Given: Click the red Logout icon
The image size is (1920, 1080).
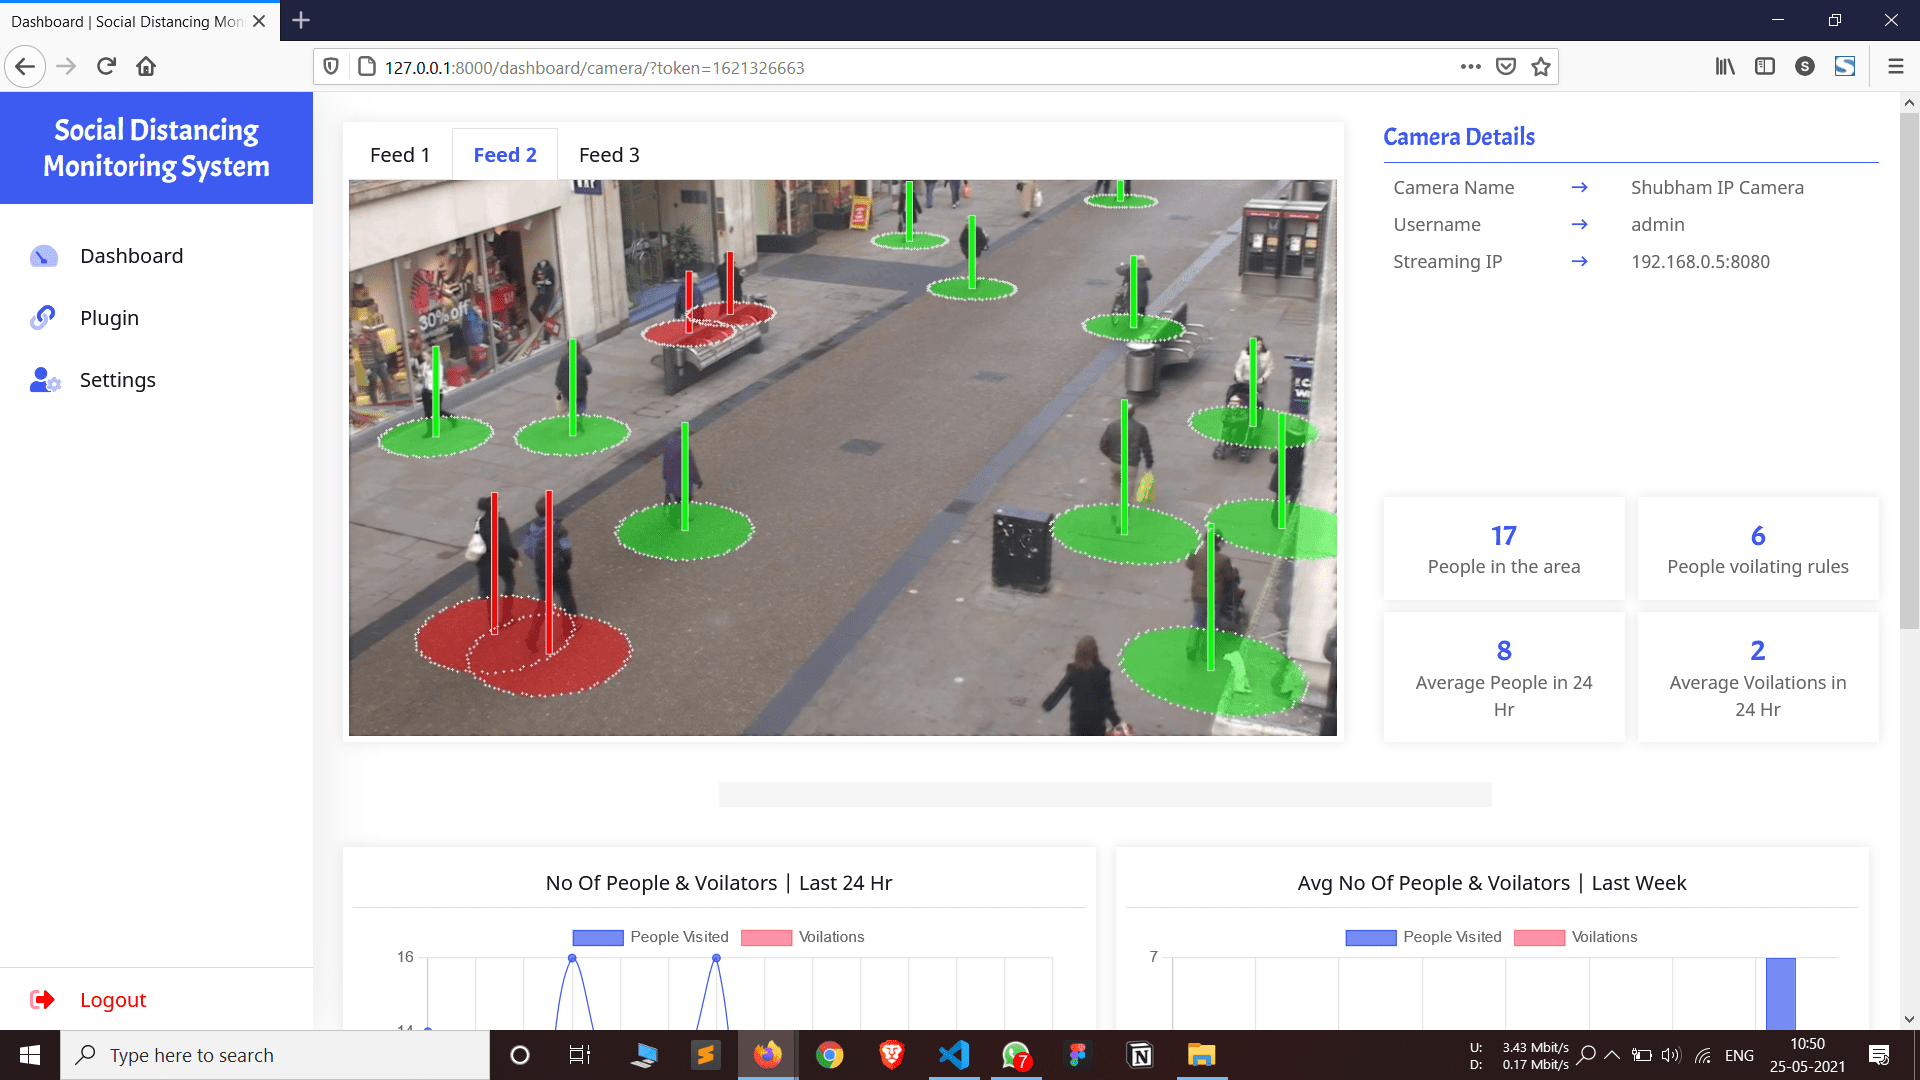Looking at the screenshot, I should 42,999.
